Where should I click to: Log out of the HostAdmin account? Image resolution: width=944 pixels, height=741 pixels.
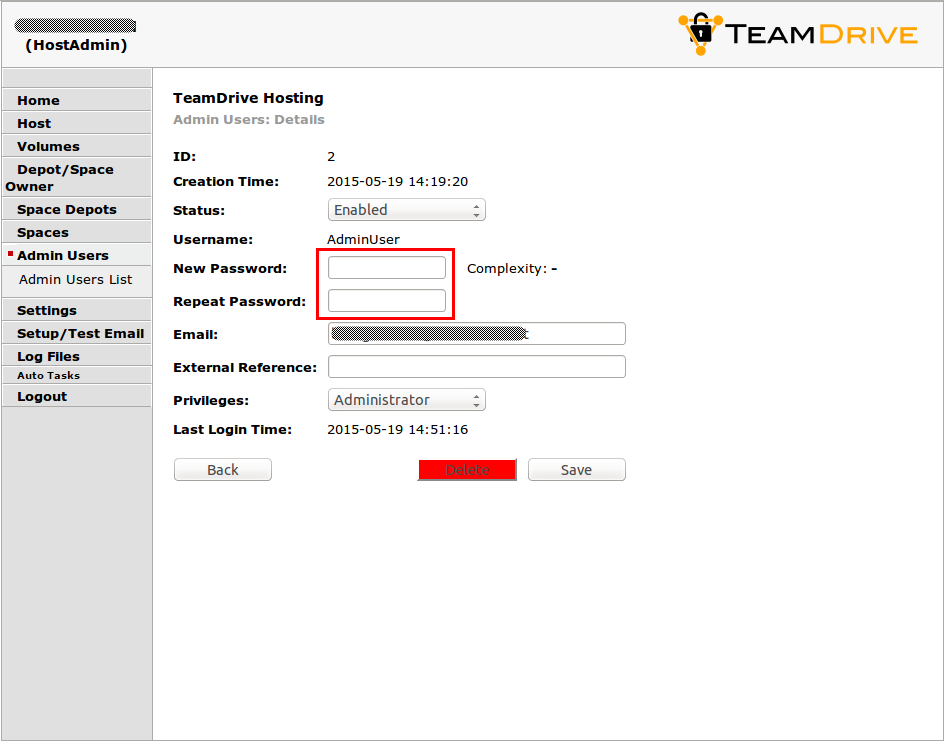pos(41,396)
